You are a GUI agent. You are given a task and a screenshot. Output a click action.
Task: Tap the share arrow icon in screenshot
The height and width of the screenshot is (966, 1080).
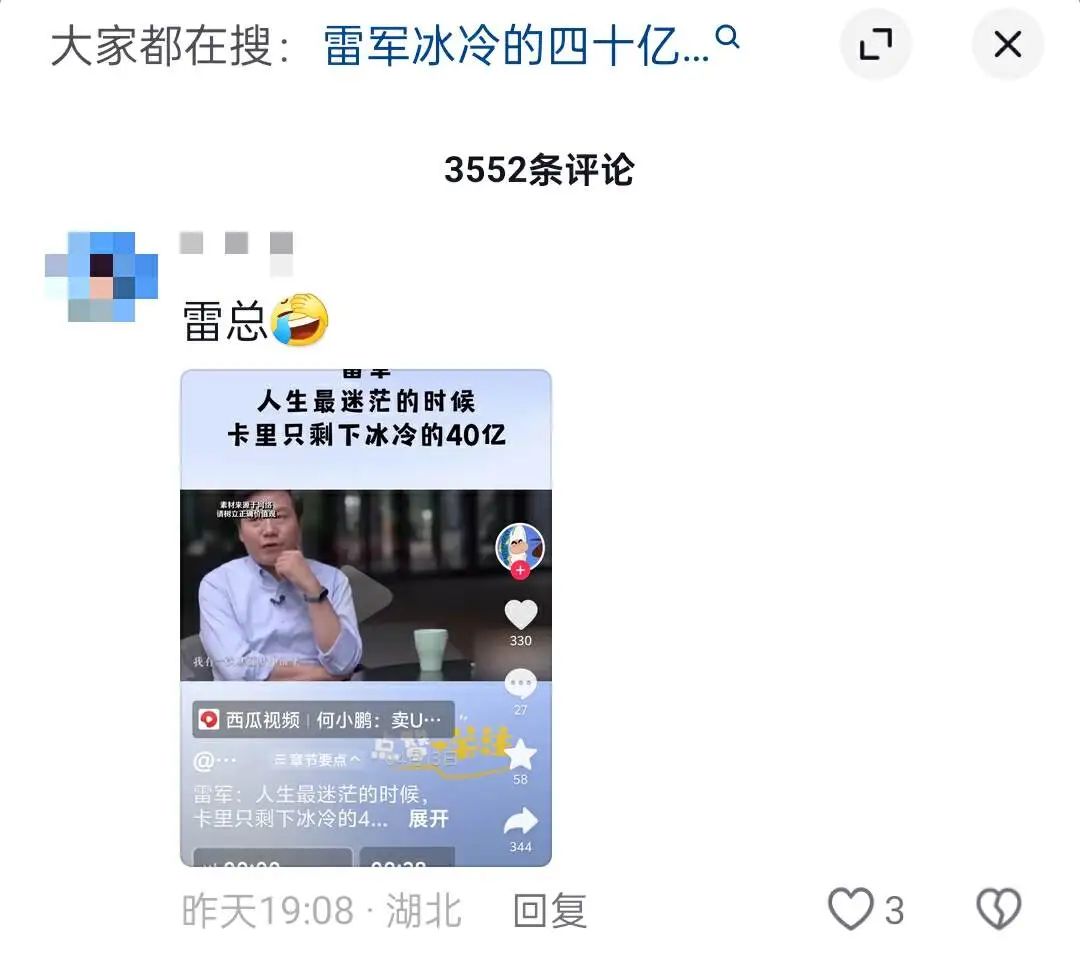[521, 821]
